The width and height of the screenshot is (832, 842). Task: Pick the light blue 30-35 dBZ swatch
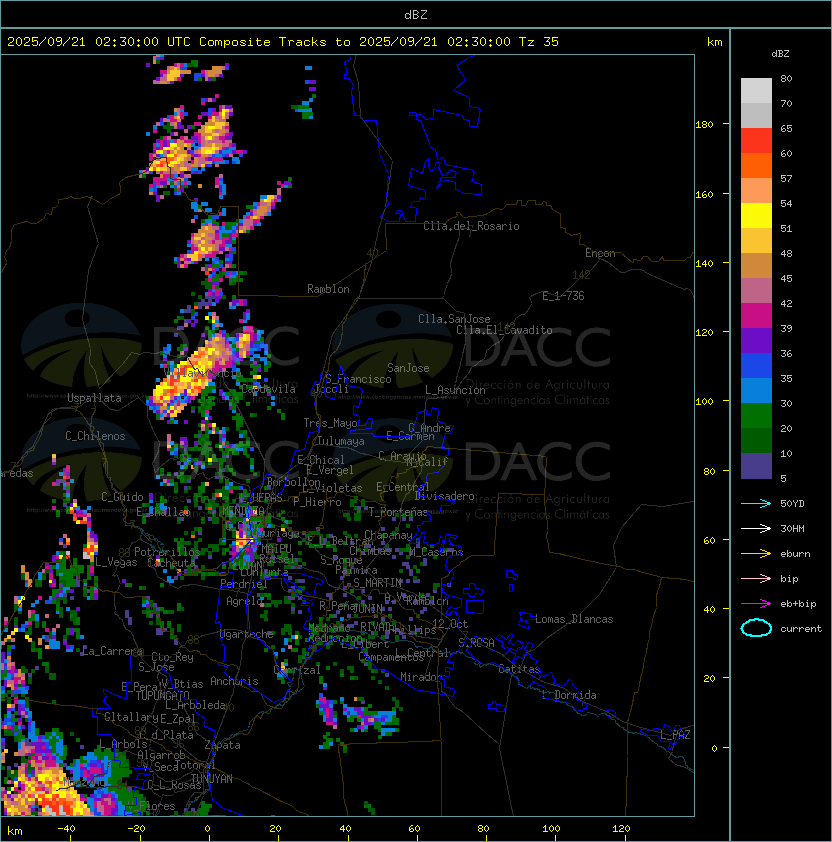click(x=756, y=390)
